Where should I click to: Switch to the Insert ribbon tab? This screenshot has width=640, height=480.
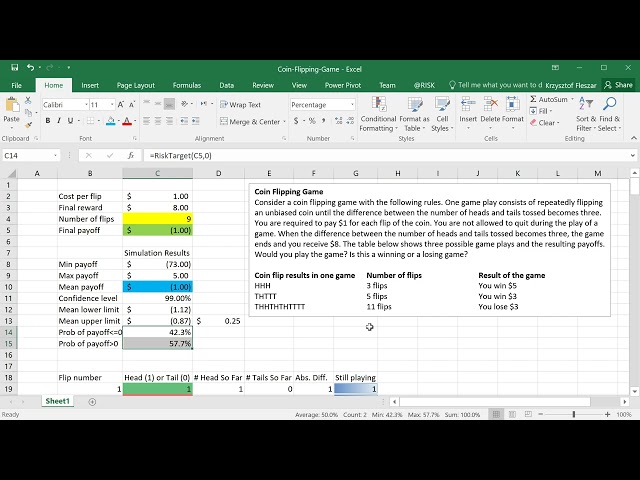(x=90, y=85)
